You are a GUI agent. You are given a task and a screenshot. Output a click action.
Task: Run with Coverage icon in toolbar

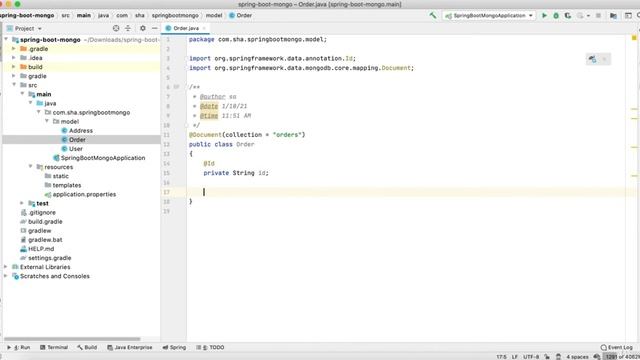pos(568,16)
